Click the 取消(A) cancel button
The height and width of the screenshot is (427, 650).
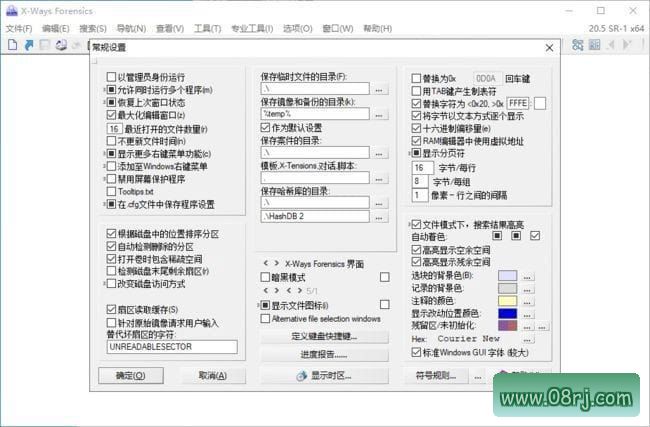coord(213,376)
